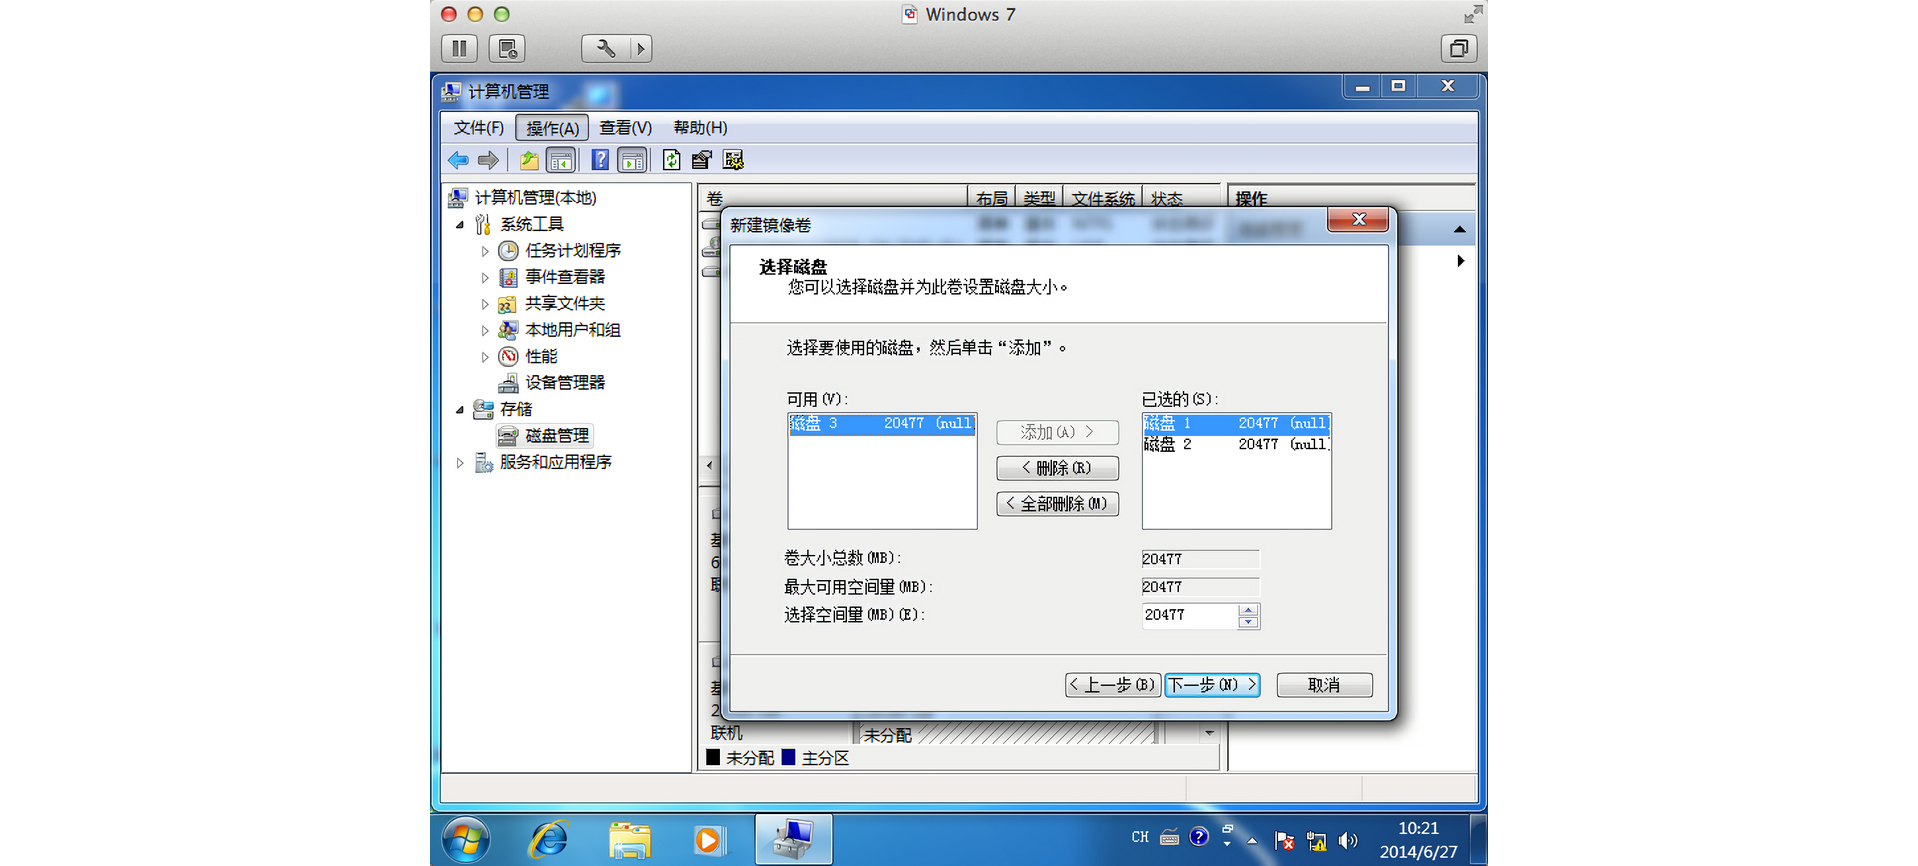The image size is (1918, 866).
Task: Open the Windows Start button
Action: 466,840
